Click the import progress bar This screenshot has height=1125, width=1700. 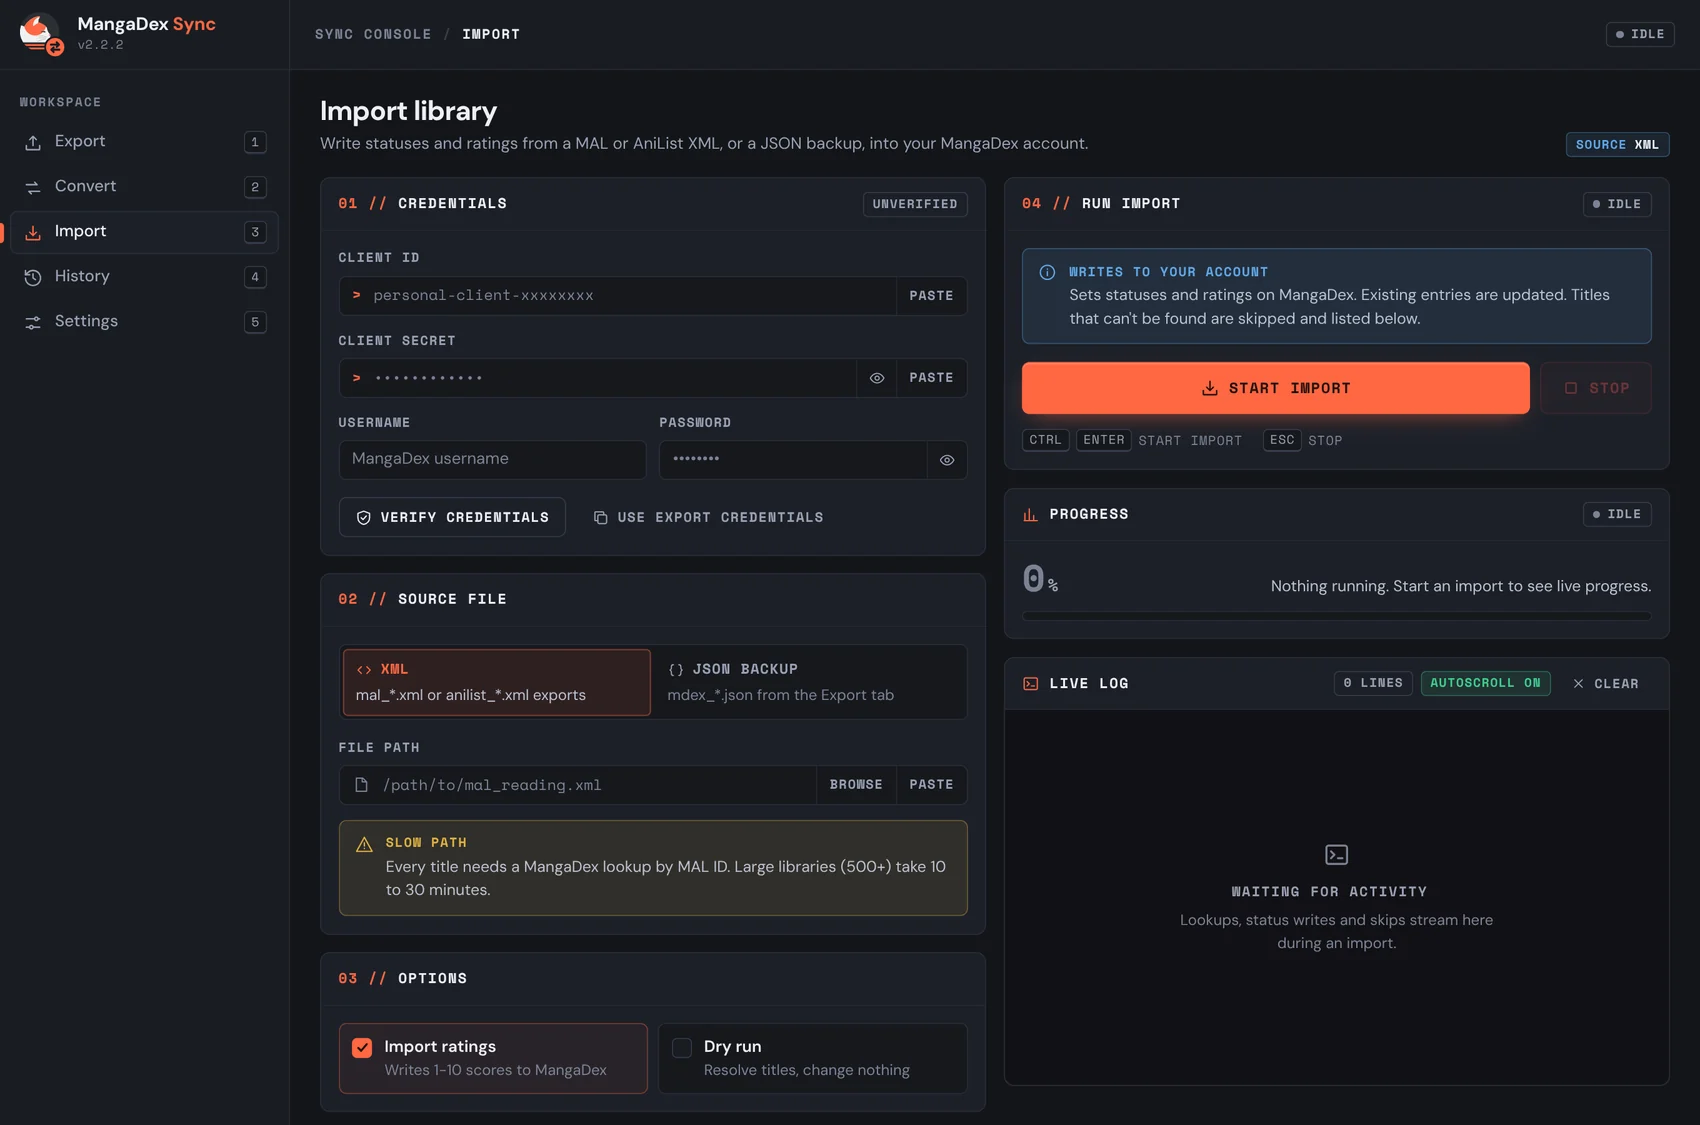tap(1336, 616)
